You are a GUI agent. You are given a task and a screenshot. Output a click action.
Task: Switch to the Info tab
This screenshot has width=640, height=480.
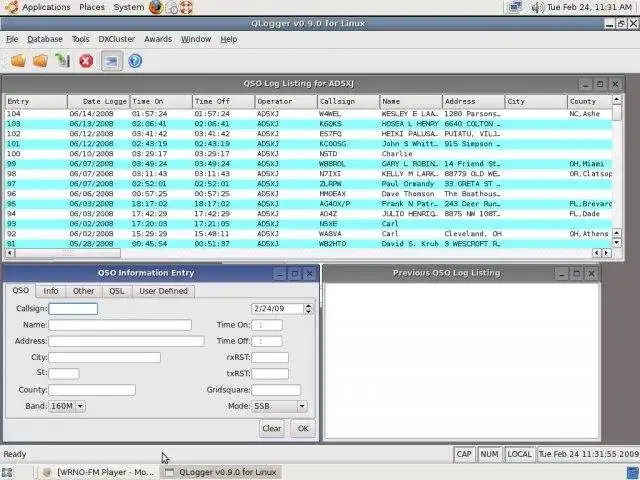(51, 291)
